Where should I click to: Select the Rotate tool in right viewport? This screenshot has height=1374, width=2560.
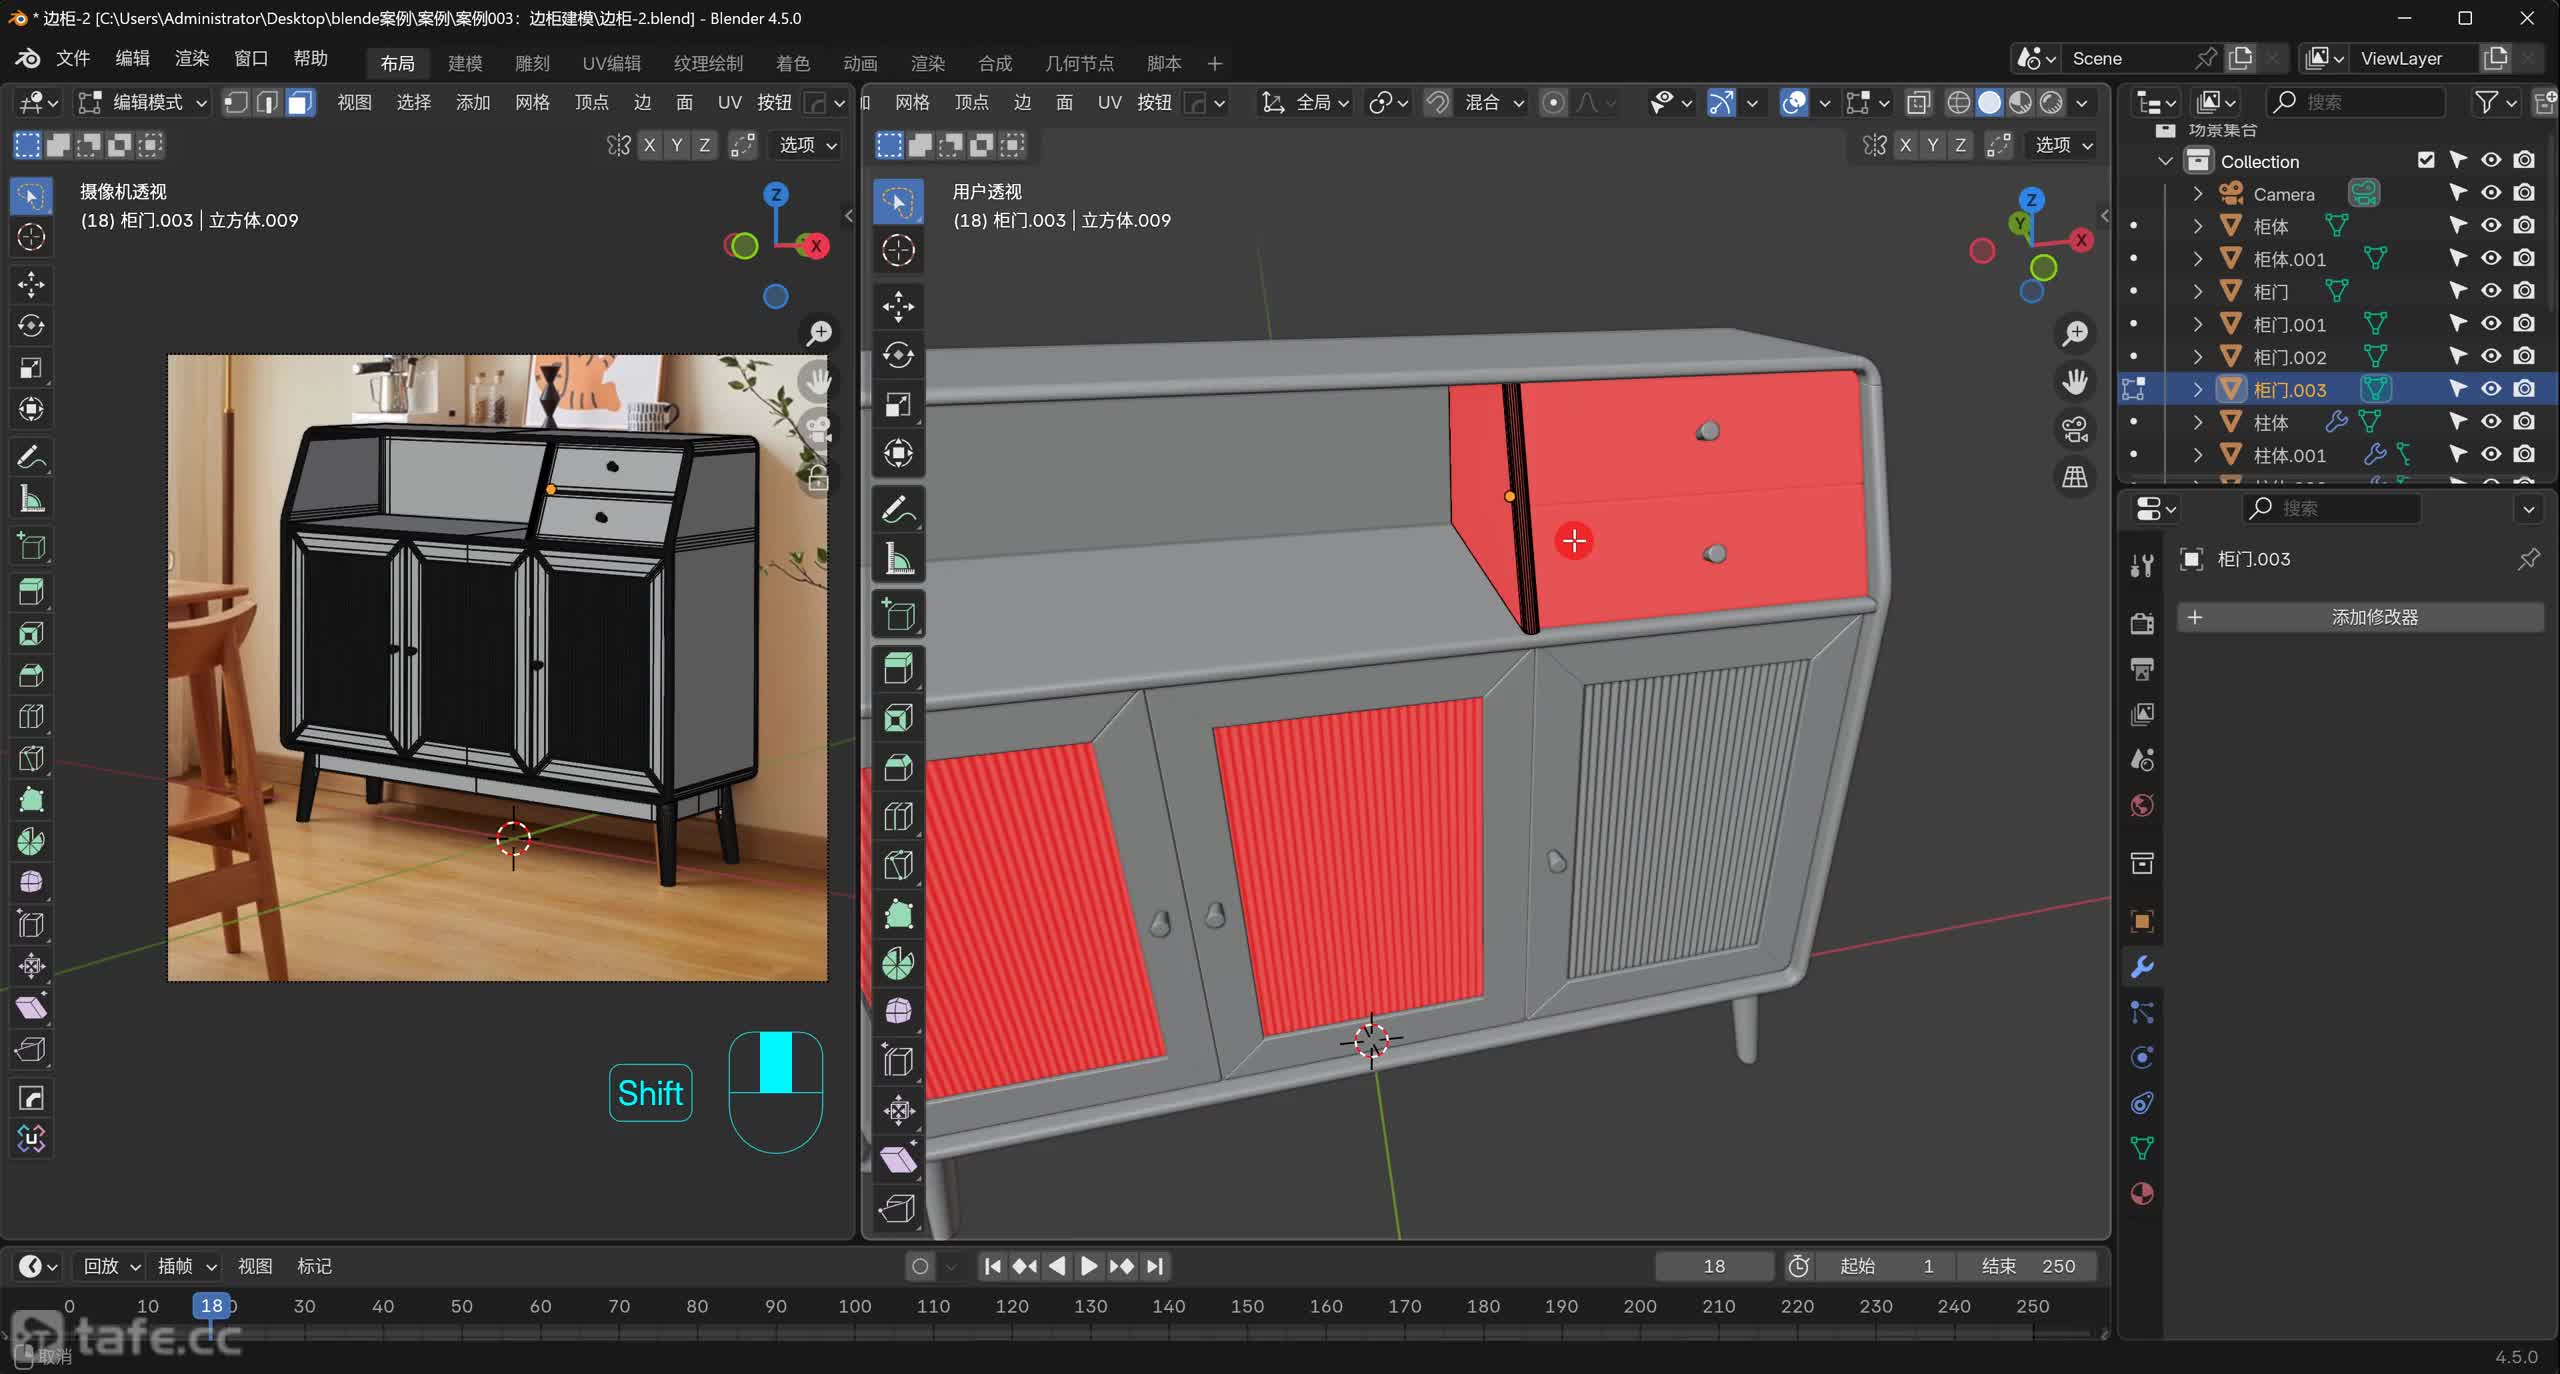[x=898, y=355]
